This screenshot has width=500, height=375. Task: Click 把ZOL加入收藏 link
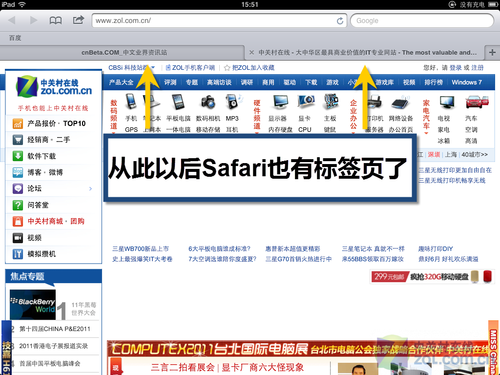click(x=253, y=68)
